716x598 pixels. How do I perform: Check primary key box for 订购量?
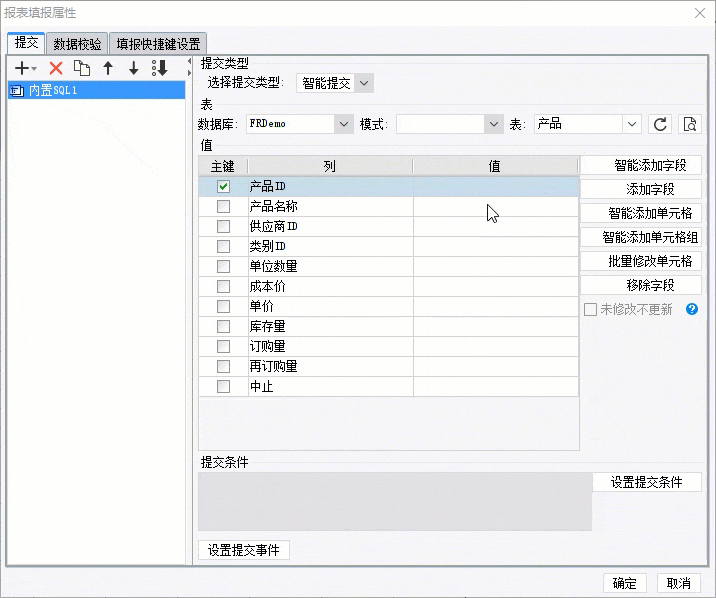[x=223, y=346]
